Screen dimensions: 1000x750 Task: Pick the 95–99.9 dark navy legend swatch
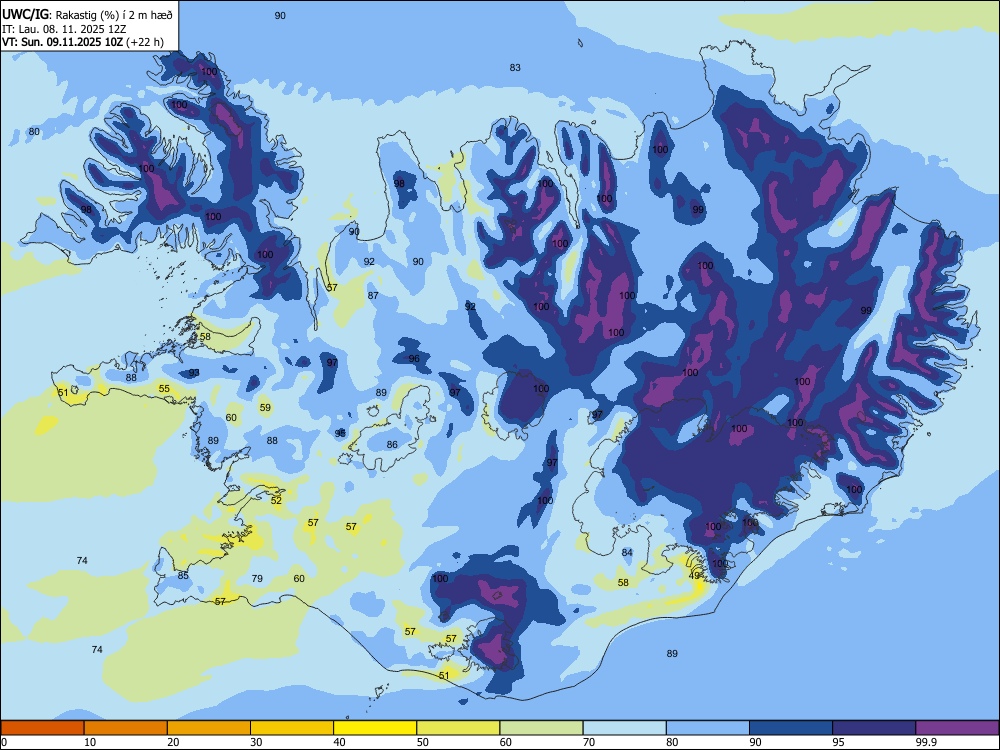[x=874, y=728]
